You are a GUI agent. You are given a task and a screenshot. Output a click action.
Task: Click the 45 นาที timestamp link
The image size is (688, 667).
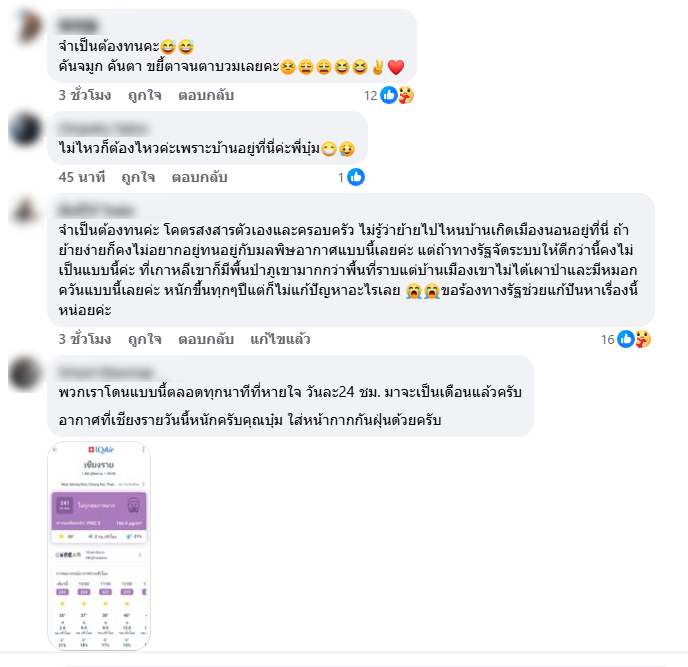pyautogui.click(x=82, y=177)
